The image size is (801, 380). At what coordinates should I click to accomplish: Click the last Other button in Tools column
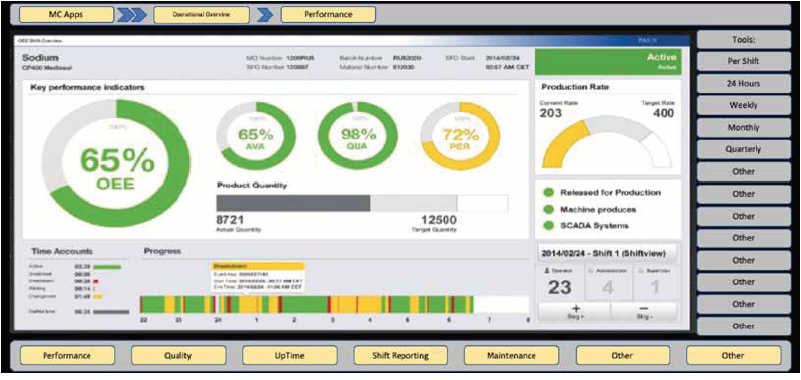pyautogui.click(x=743, y=326)
